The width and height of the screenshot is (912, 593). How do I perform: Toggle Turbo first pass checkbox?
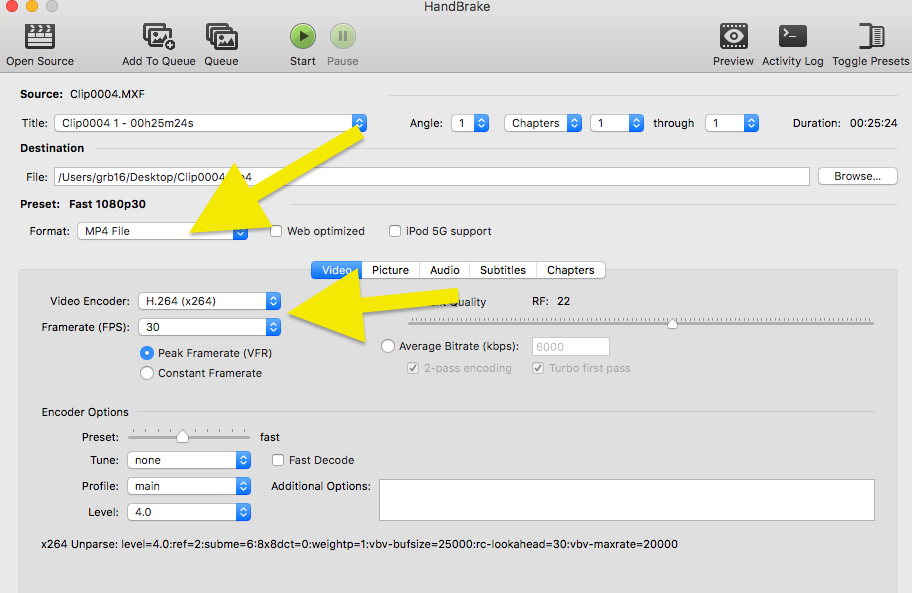538,368
